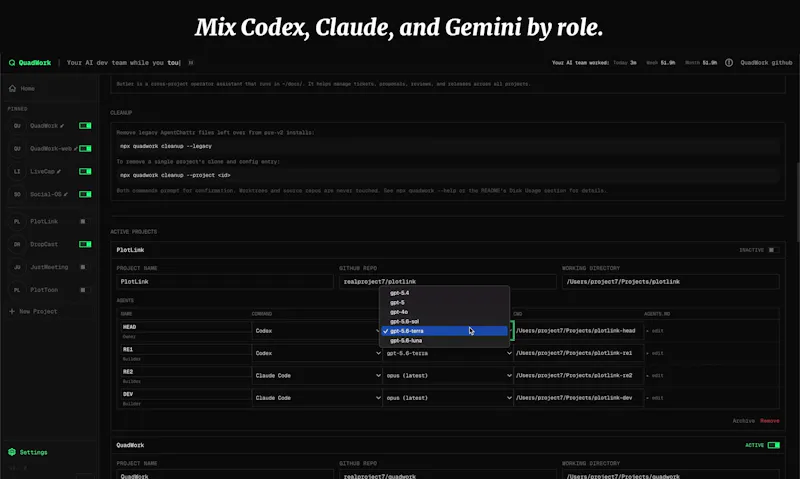Select gpt-5.6-luna from the model list
The width and height of the screenshot is (800, 479).
[444, 341]
